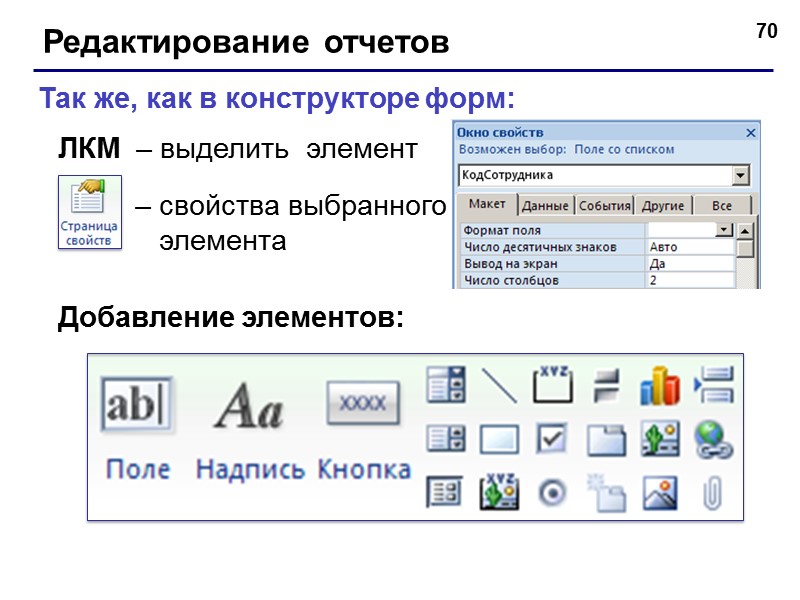Select the option button (radio) control icon

click(x=552, y=493)
